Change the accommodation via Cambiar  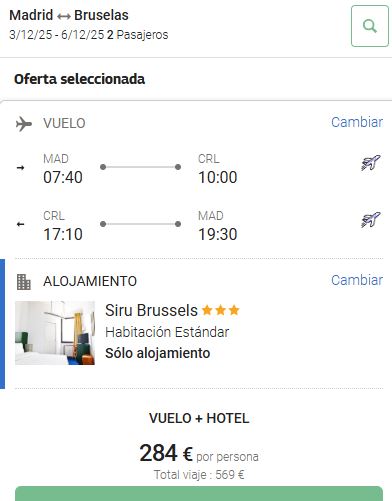coord(357,280)
